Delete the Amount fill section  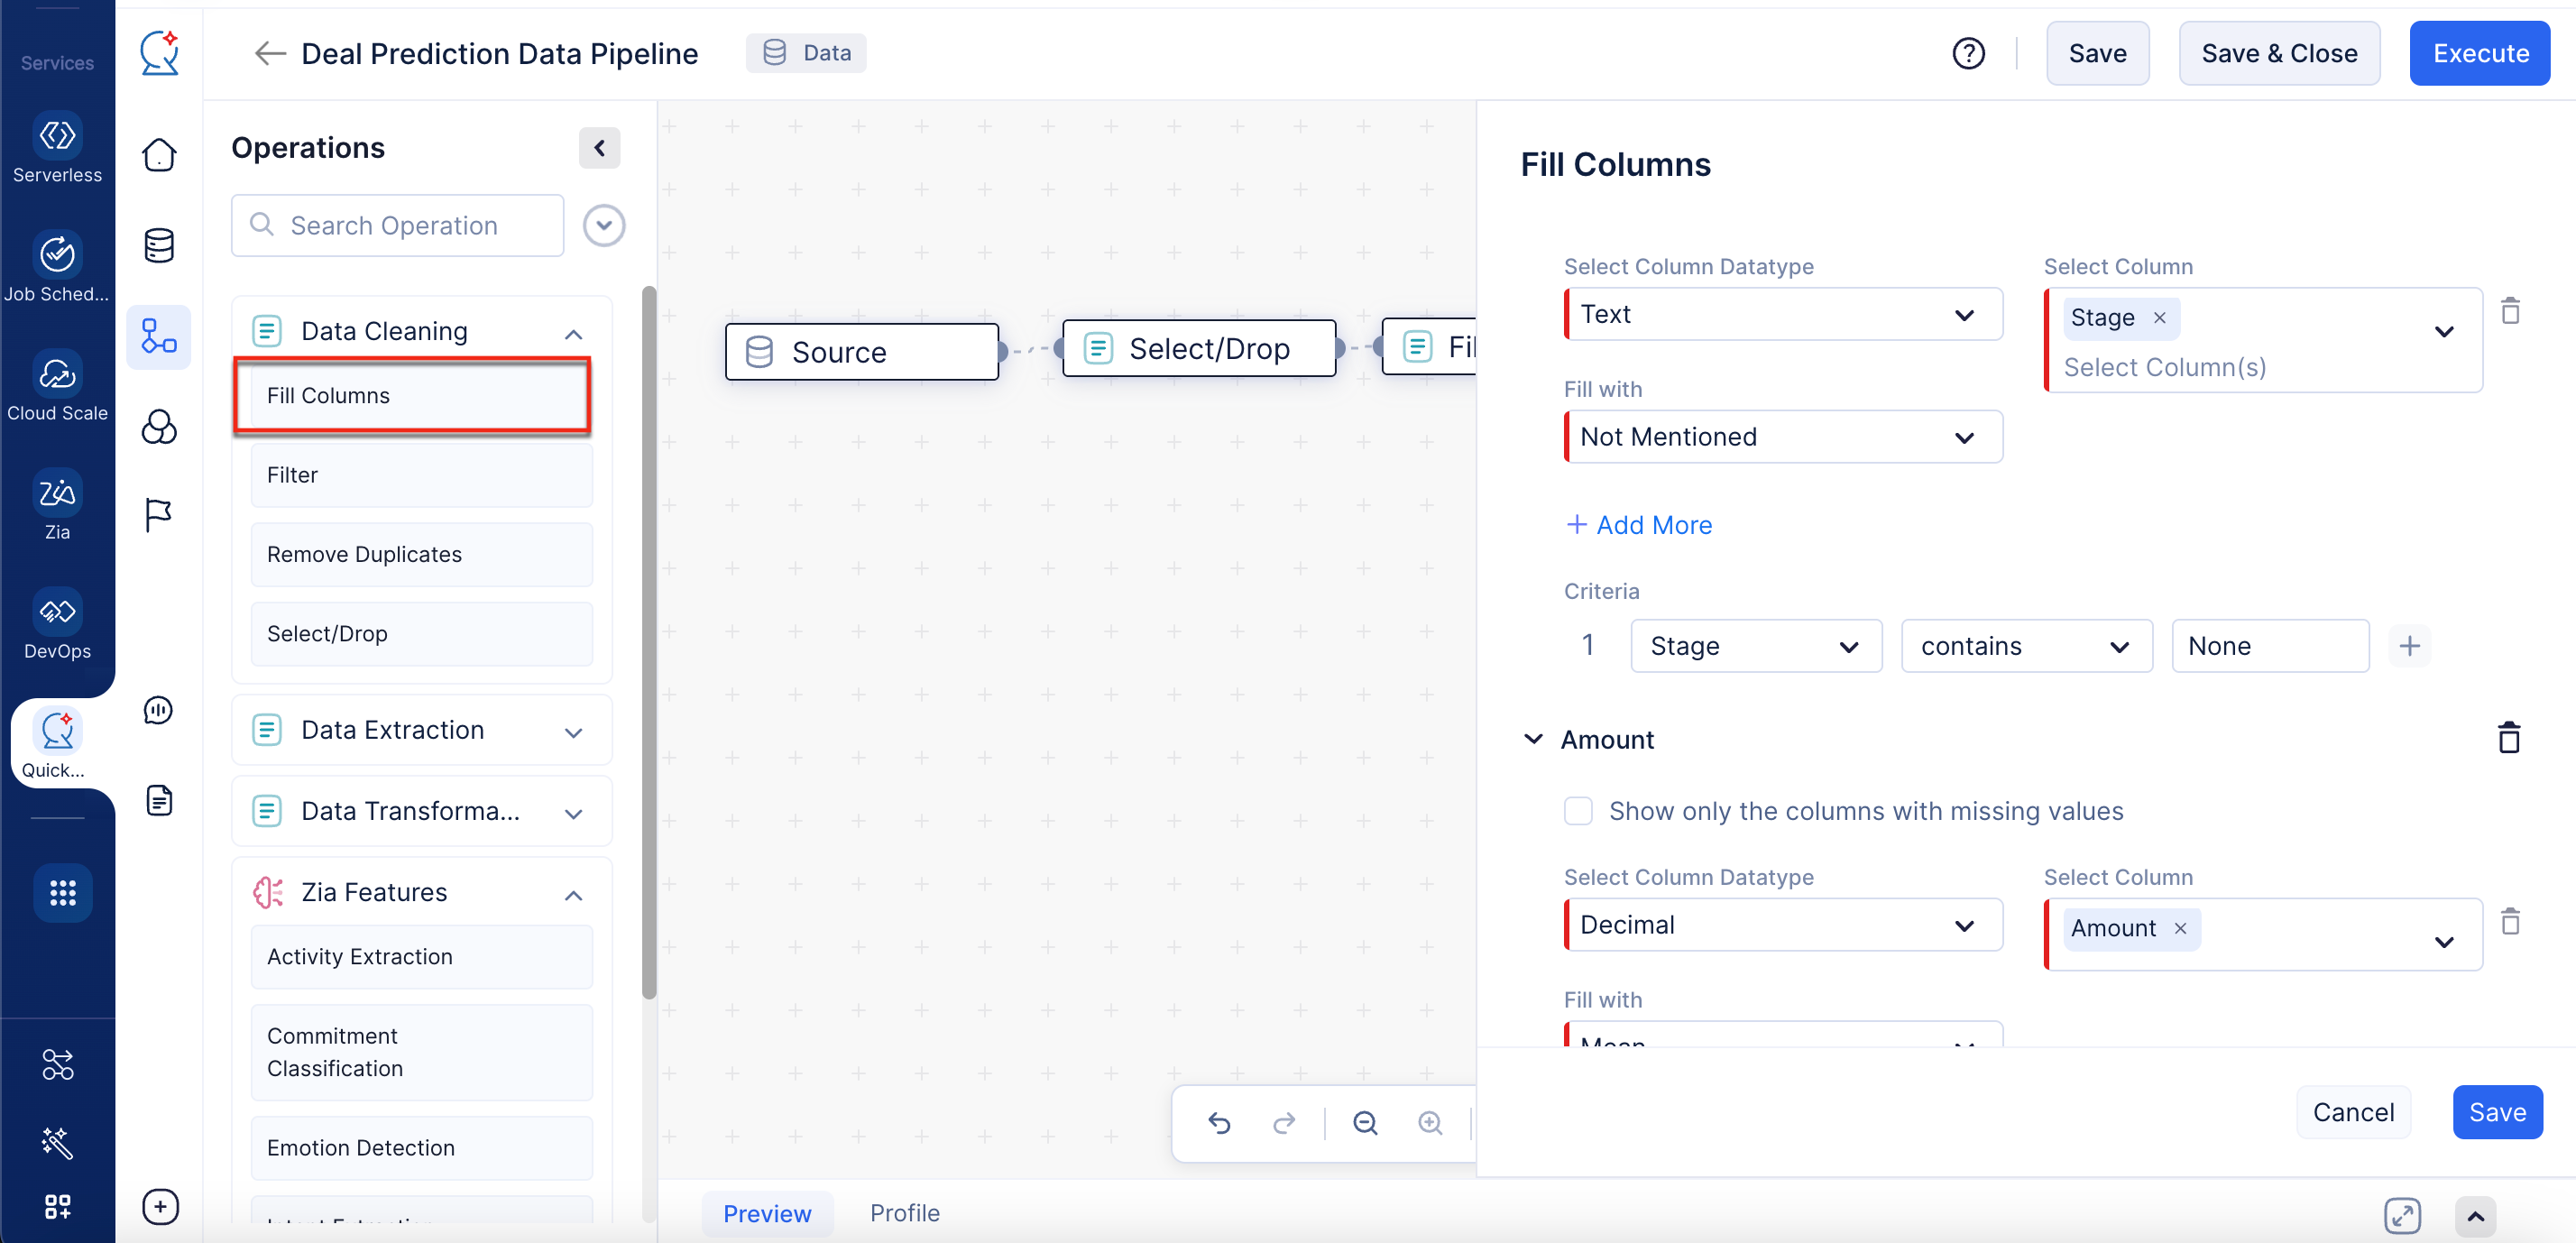click(2509, 738)
